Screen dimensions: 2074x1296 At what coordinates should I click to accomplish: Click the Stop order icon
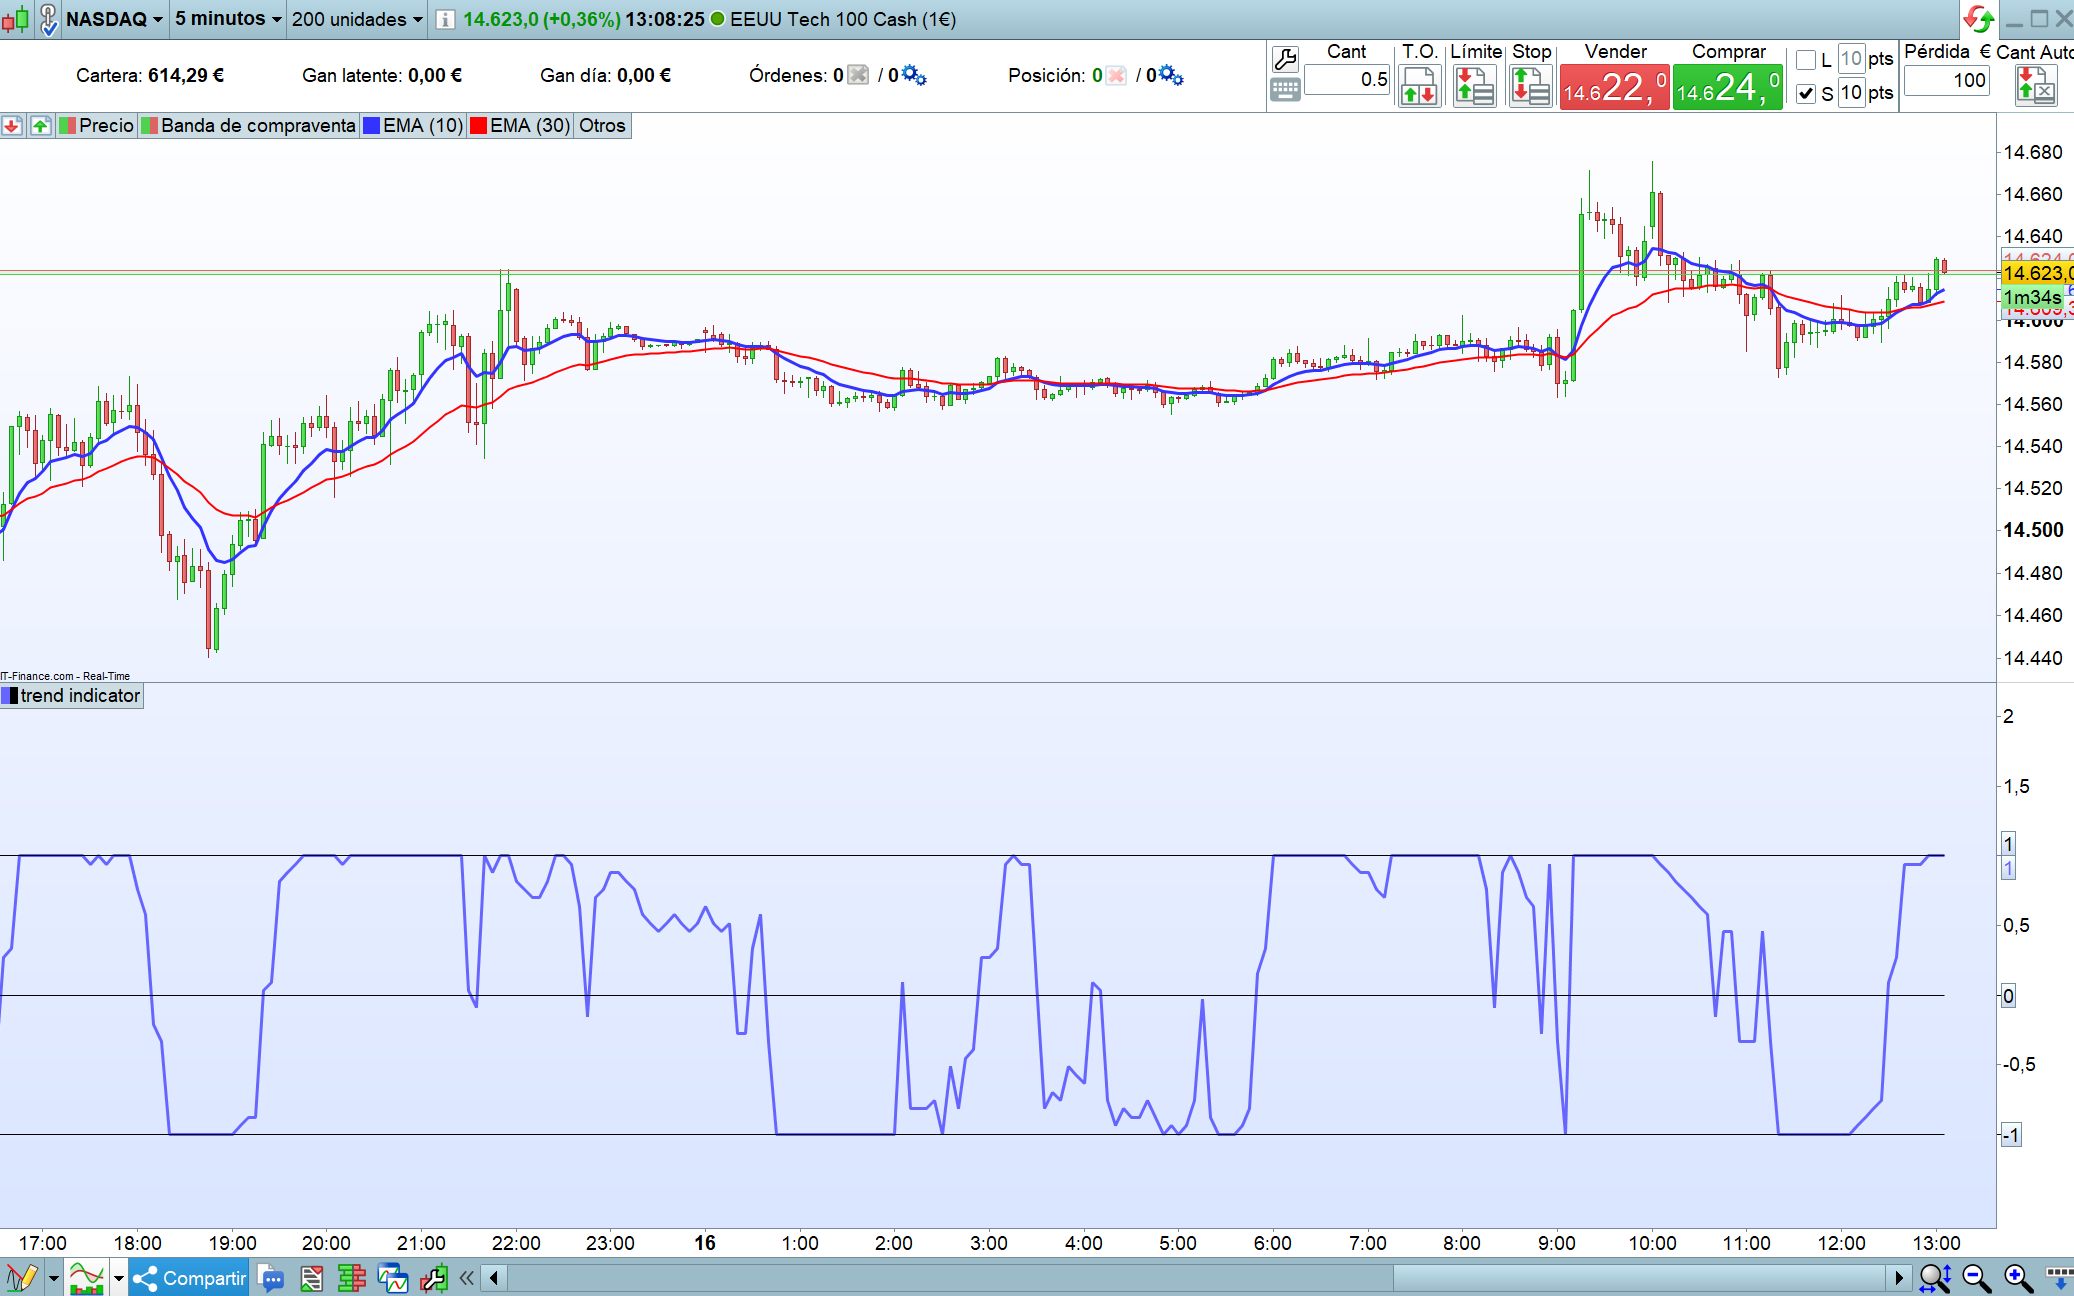point(1530,86)
